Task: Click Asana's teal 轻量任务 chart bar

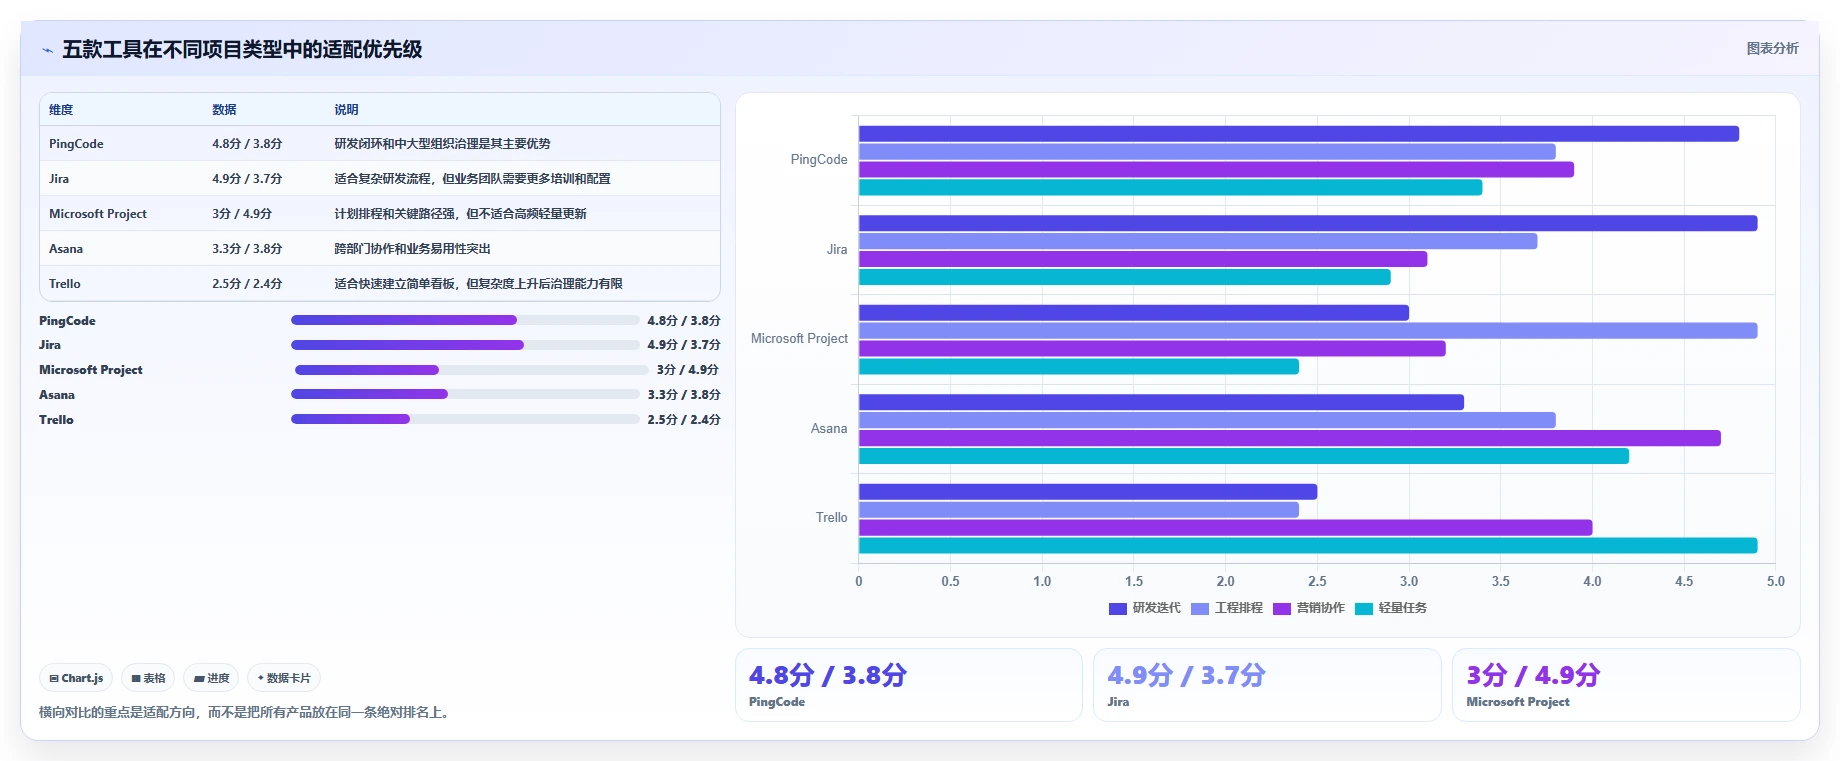Action: pyautogui.click(x=1244, y=456)
